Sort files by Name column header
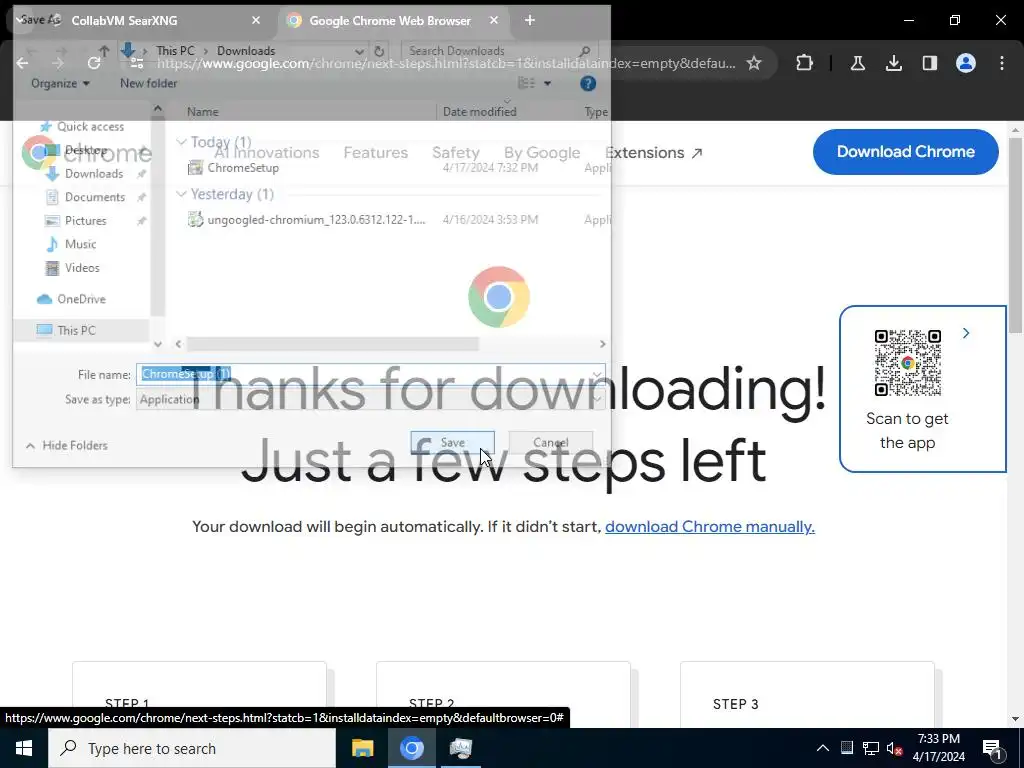The width and height of the screenshot is (1024, 768). pyautogui.click(x=202, y=112)
